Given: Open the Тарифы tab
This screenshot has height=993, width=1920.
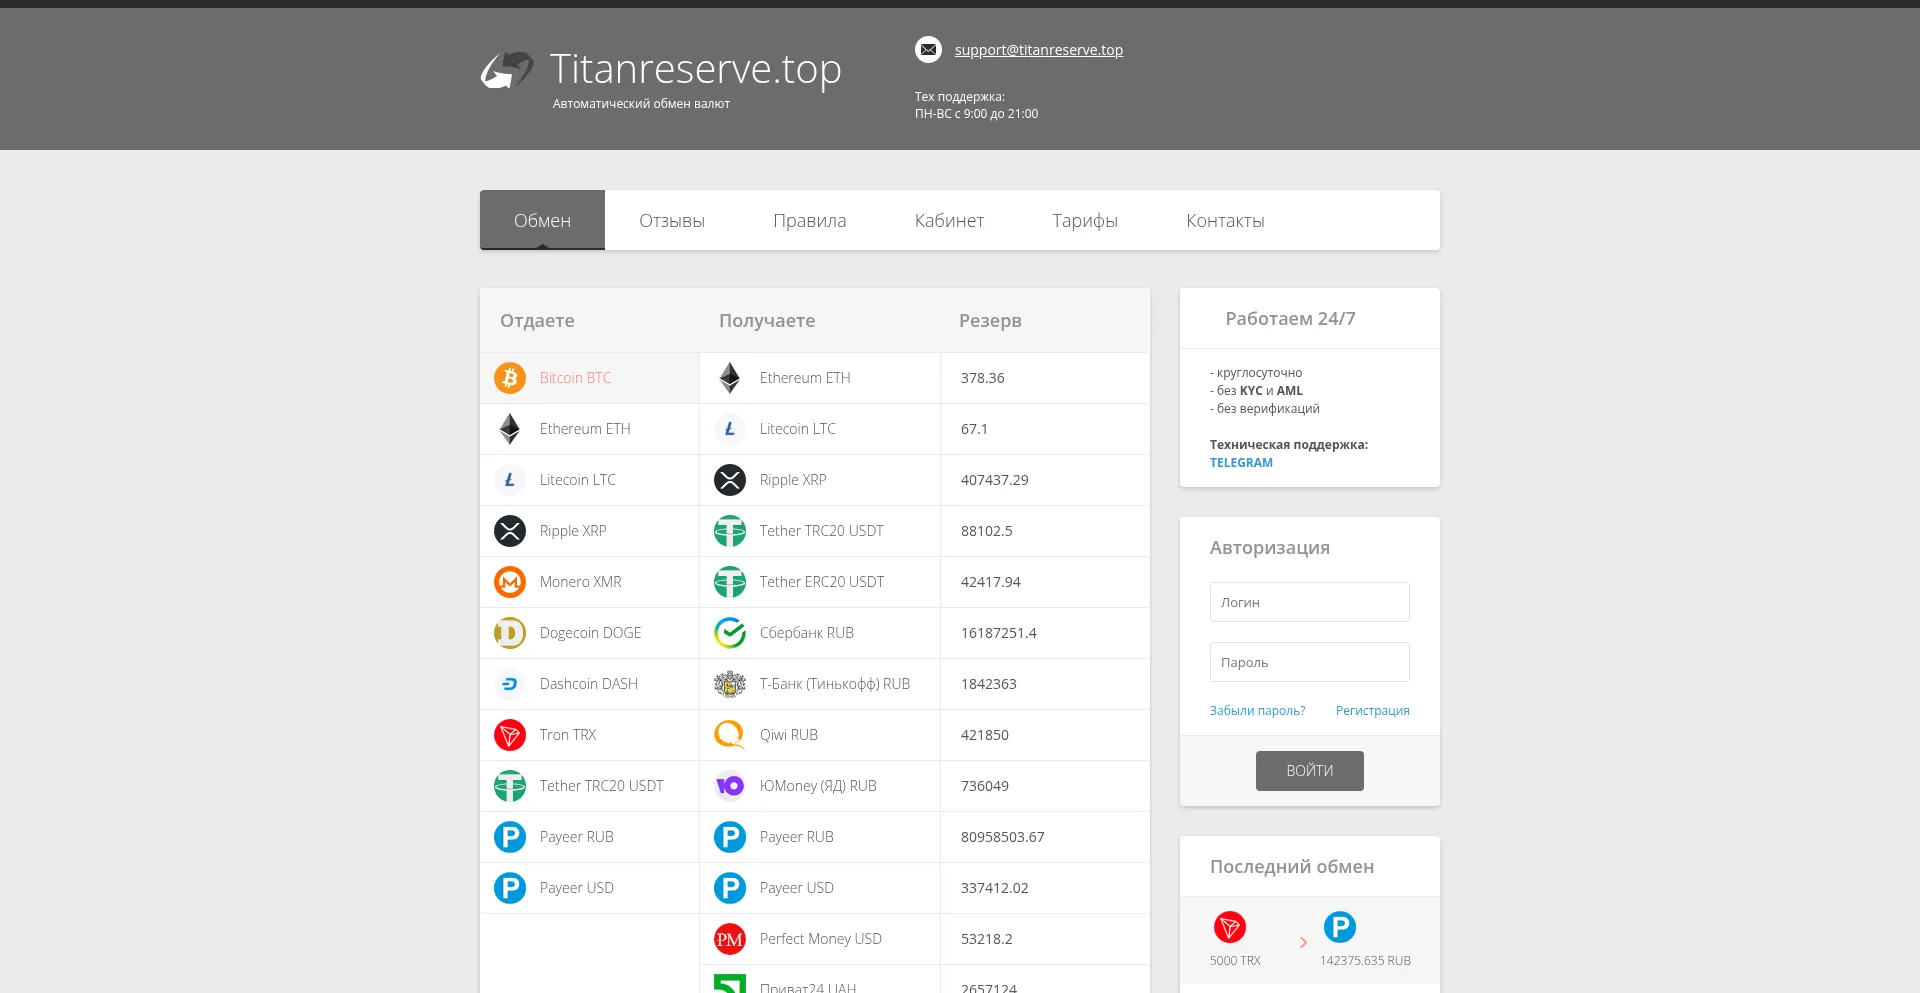Looking at the screenshot, I should (1085, 220).
